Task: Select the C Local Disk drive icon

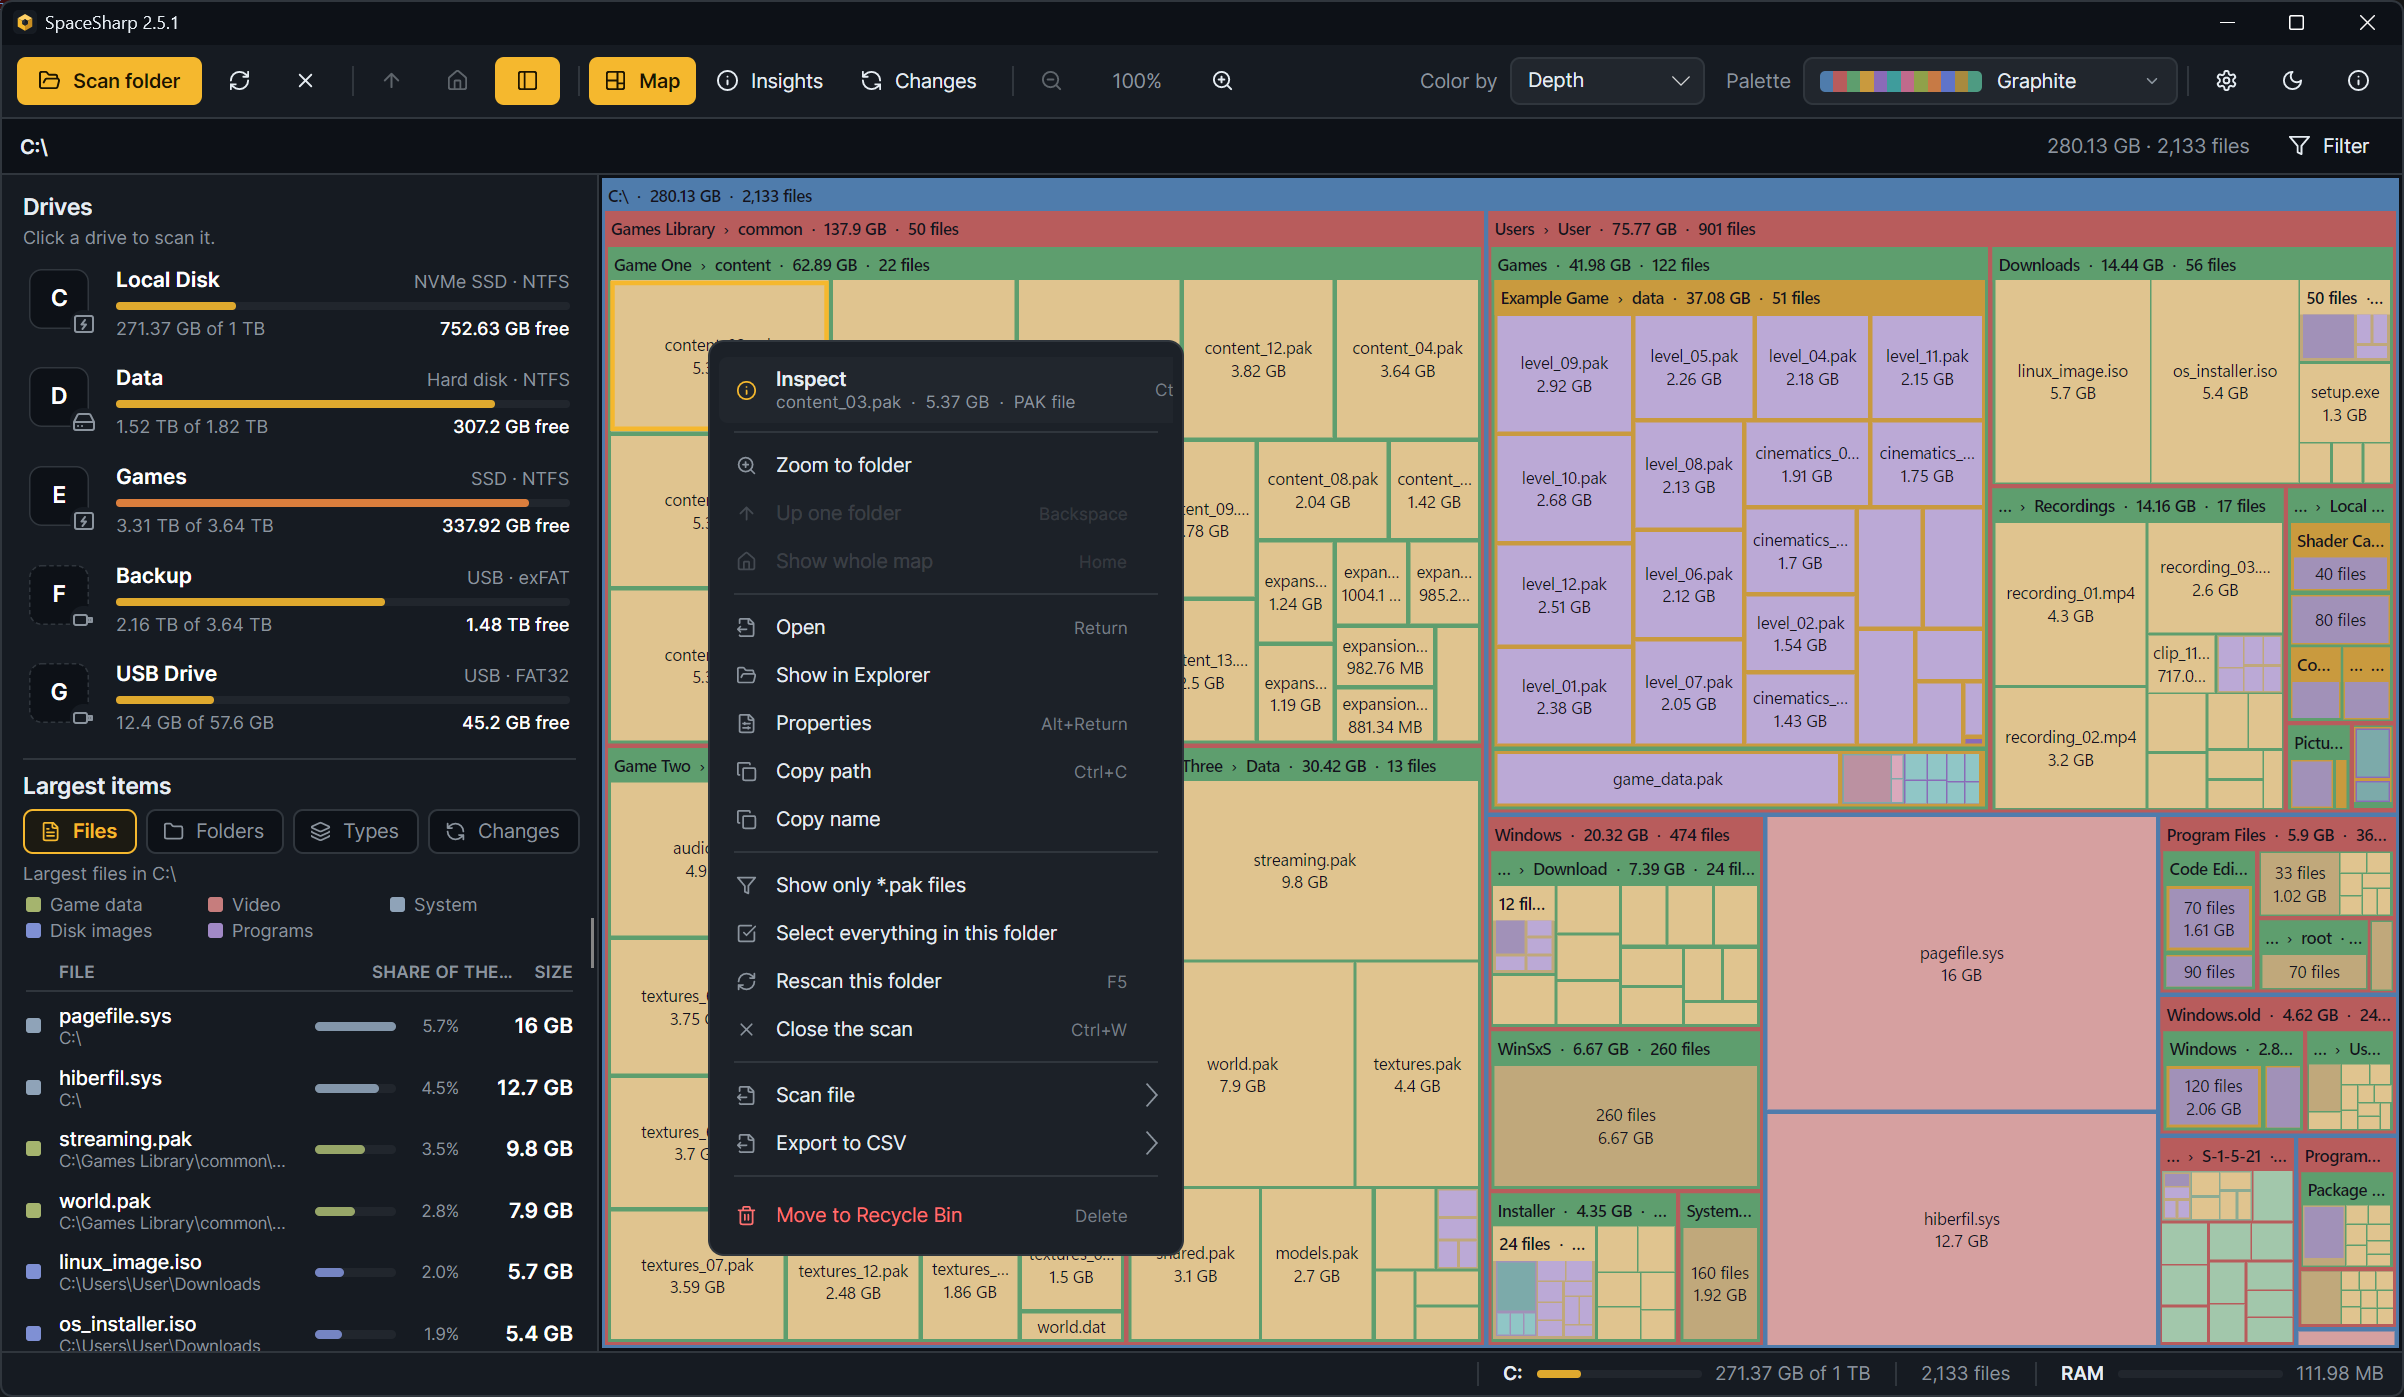Action: point(59,298)
